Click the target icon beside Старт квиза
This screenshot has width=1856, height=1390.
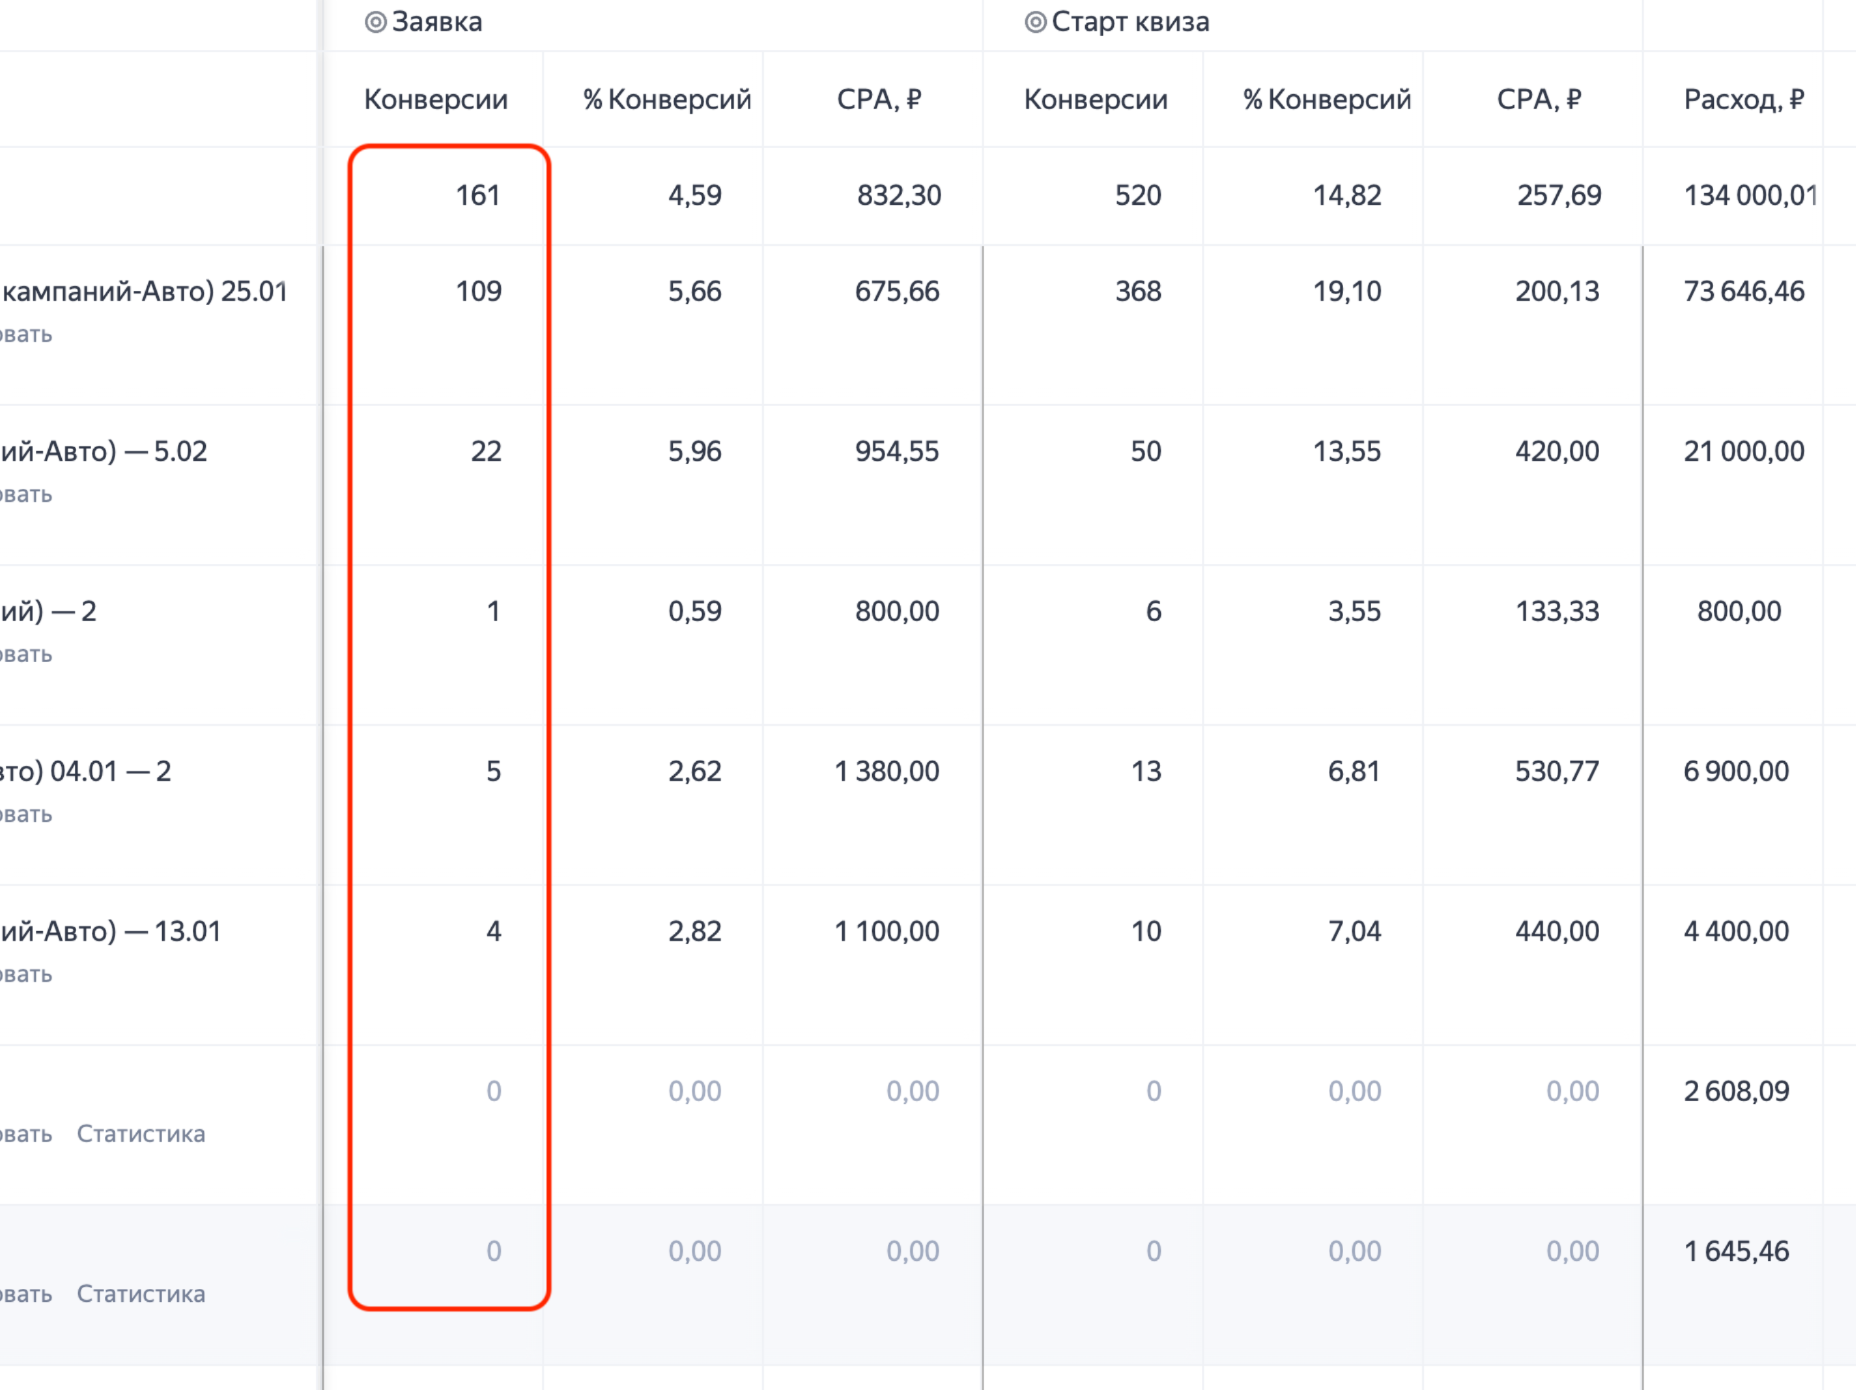[1035, 22]
